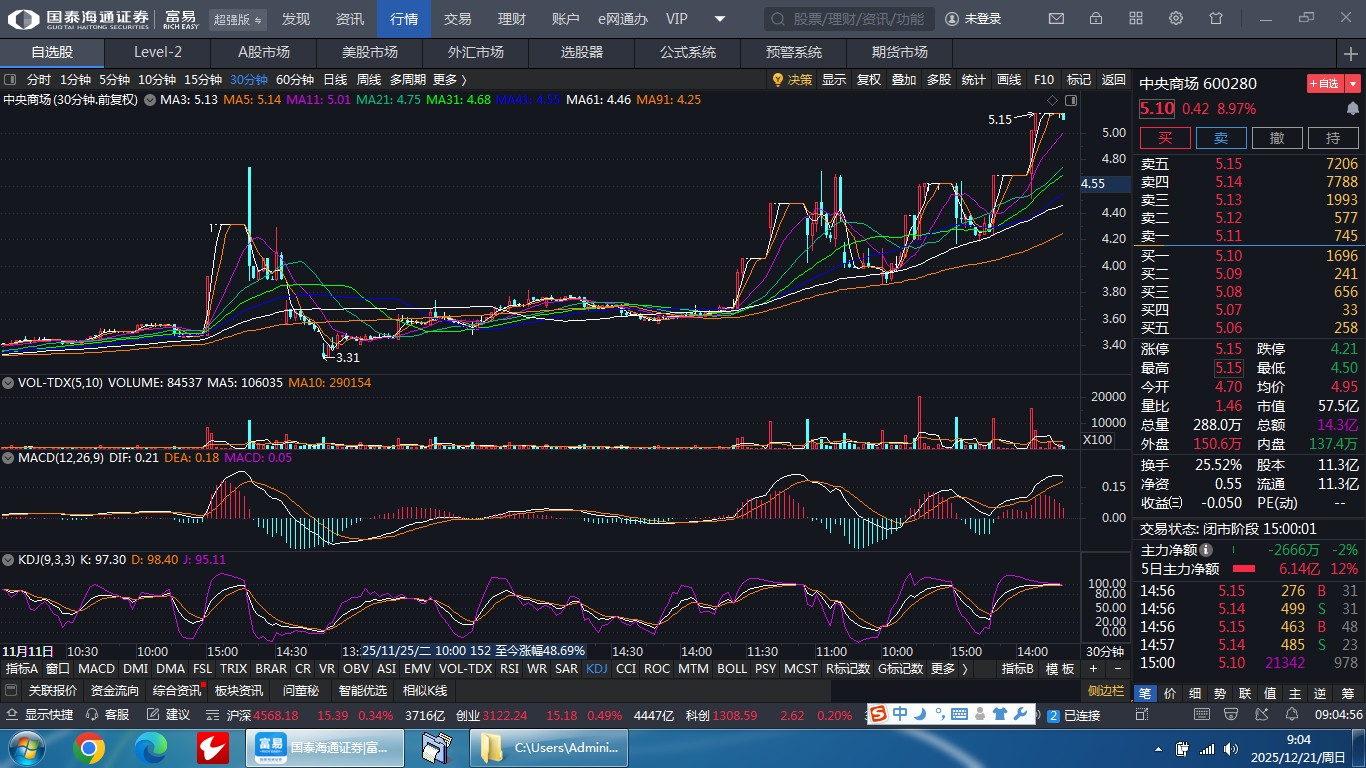Screen dimensions: 1366x768
Task: Switch to the 日线 daily chart period
Action: 335,80
